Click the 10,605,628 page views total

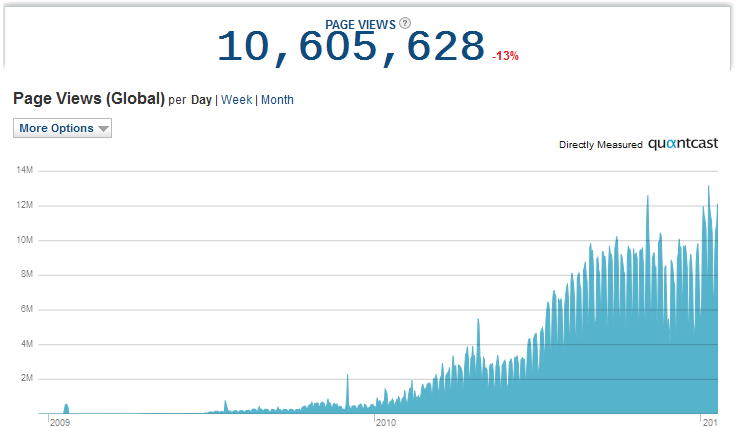(351, 47)
